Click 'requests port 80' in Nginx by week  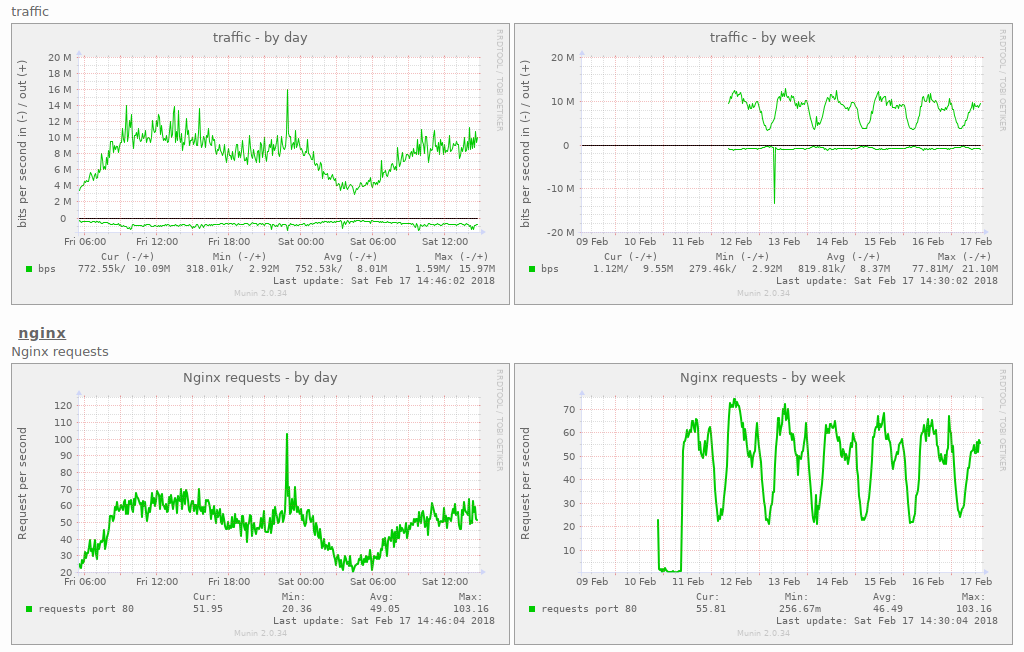pos(589,609)
